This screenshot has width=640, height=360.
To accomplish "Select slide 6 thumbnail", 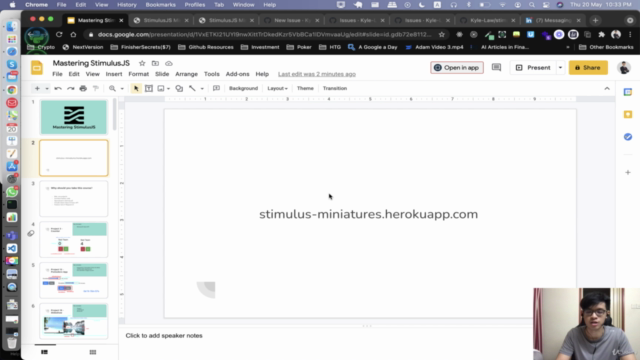I will (x=74, y=321).
